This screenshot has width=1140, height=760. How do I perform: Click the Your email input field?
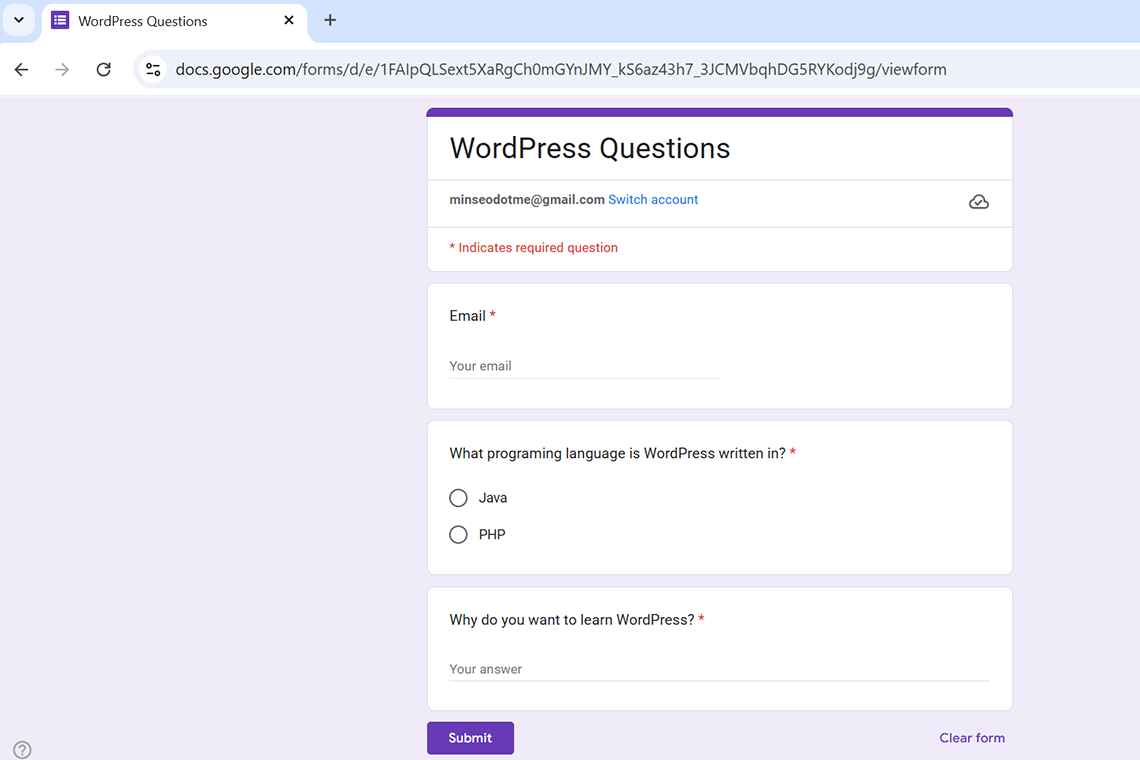tap(584, 366)
